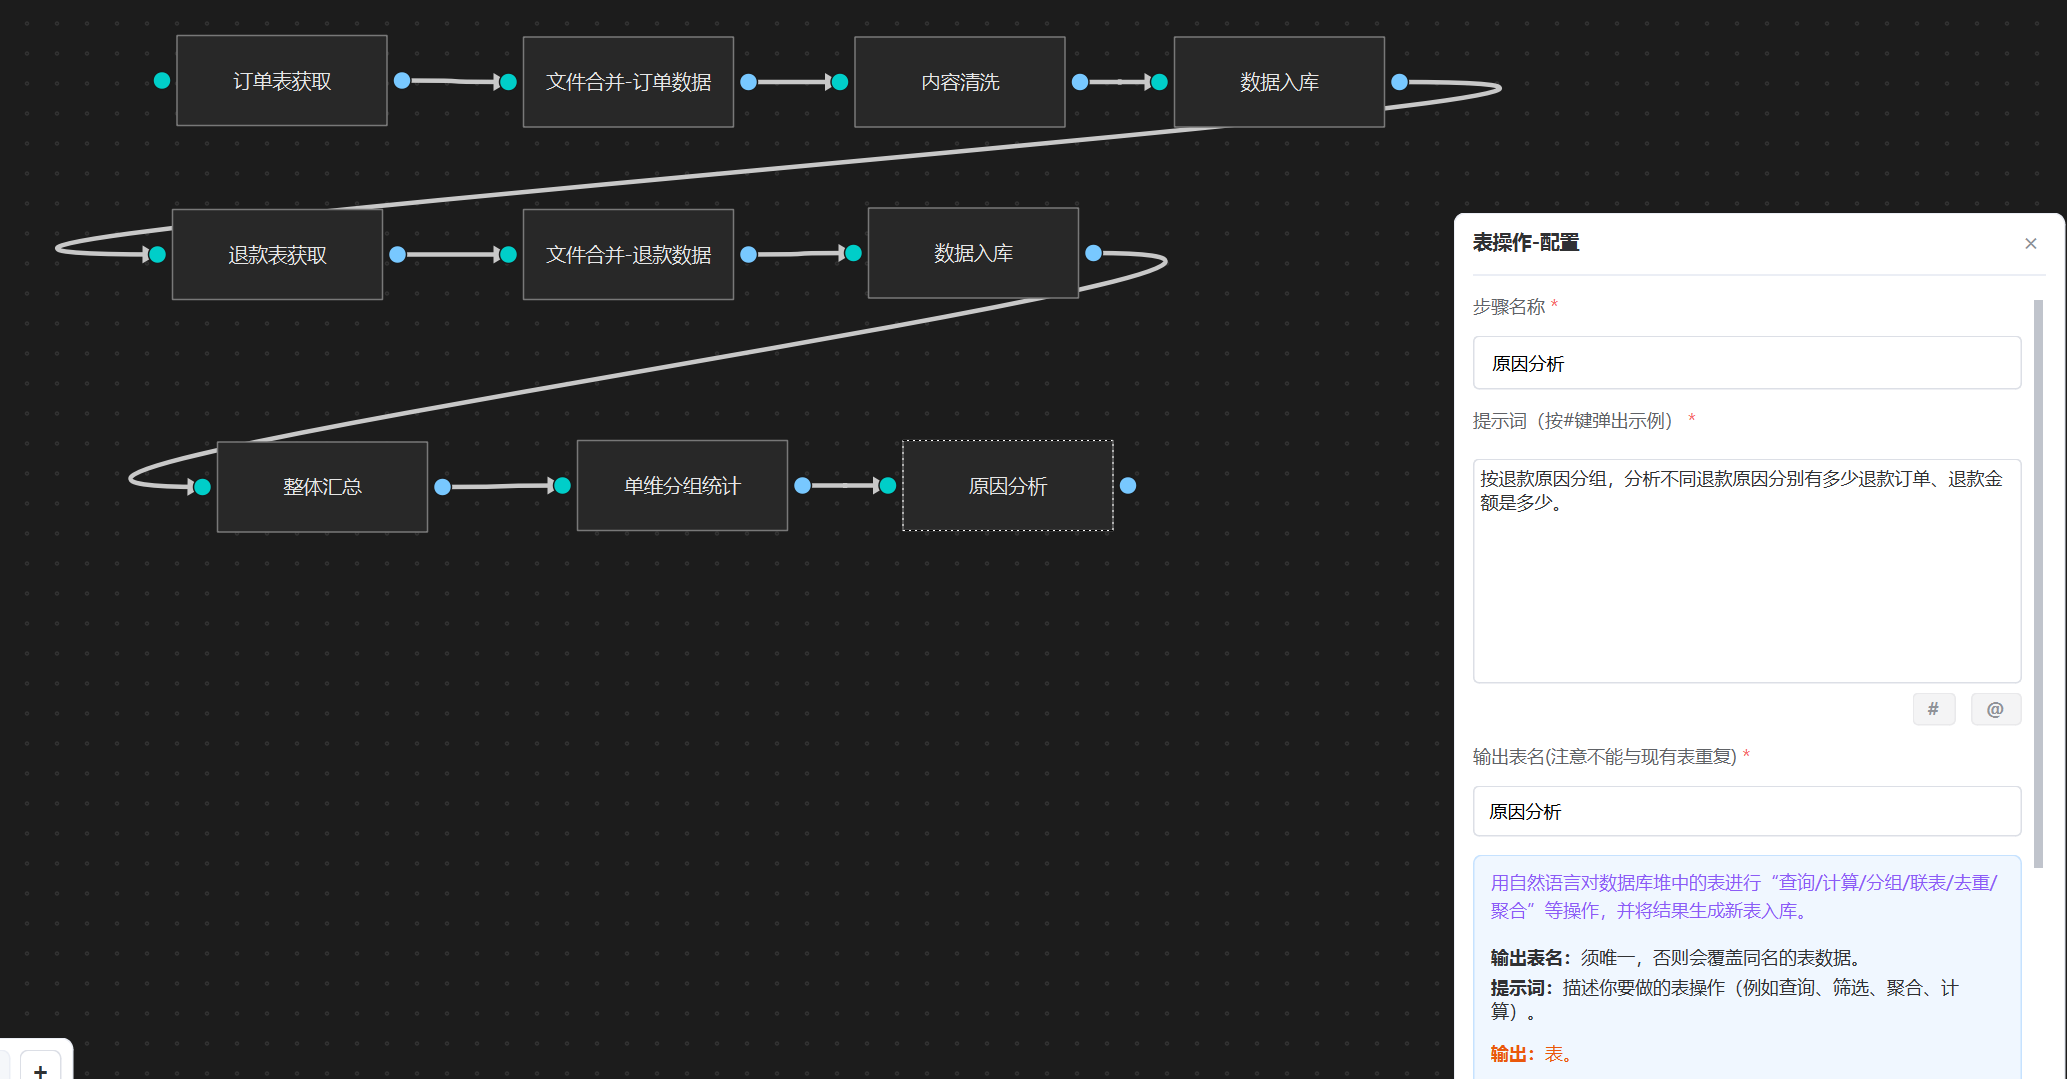Select the 订单表获取 node
Viewport: 2067px width, 1079px height.
(x=282, y=81)
